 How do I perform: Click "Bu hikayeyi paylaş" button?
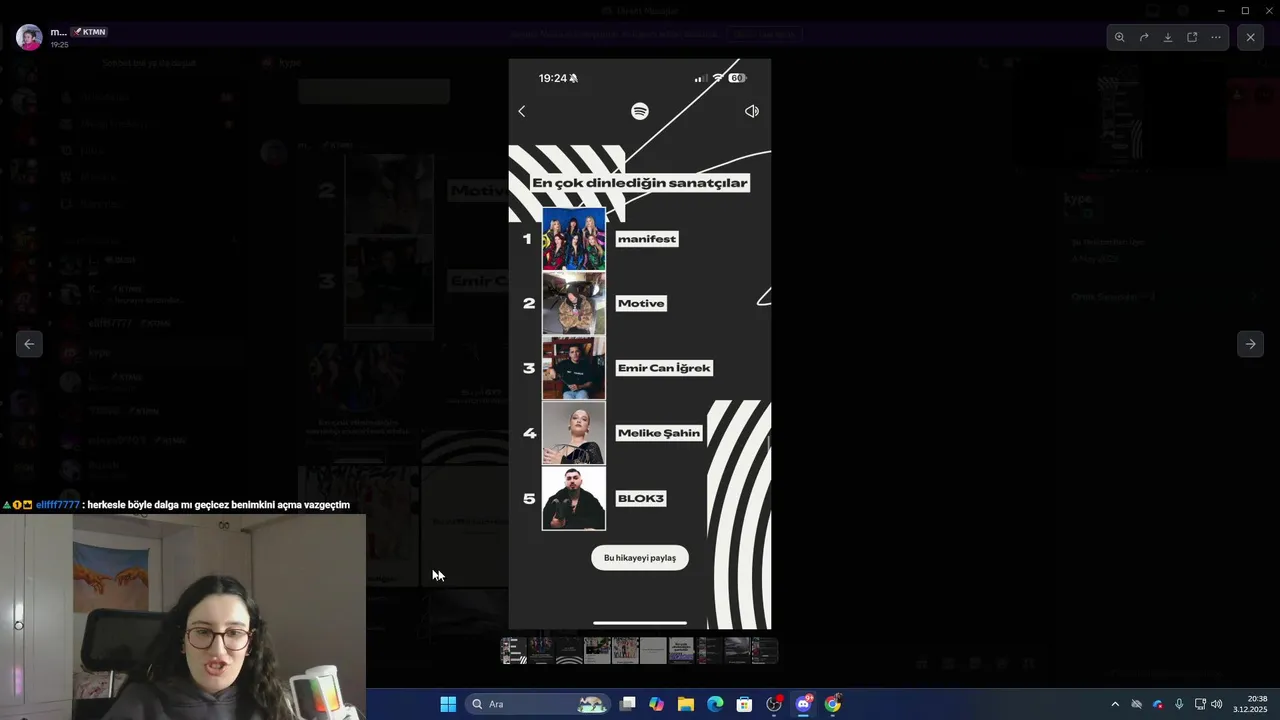click(640, 558)
